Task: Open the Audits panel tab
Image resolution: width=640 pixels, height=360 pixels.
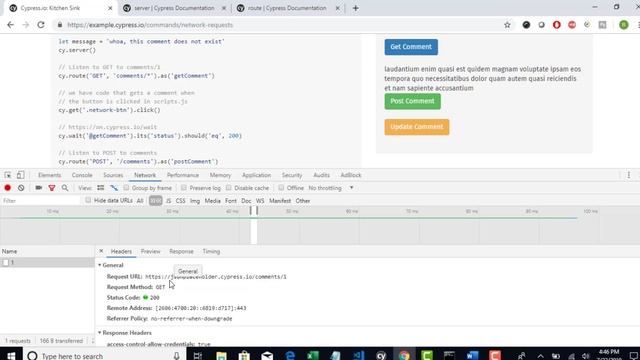Action: [321, 175]
